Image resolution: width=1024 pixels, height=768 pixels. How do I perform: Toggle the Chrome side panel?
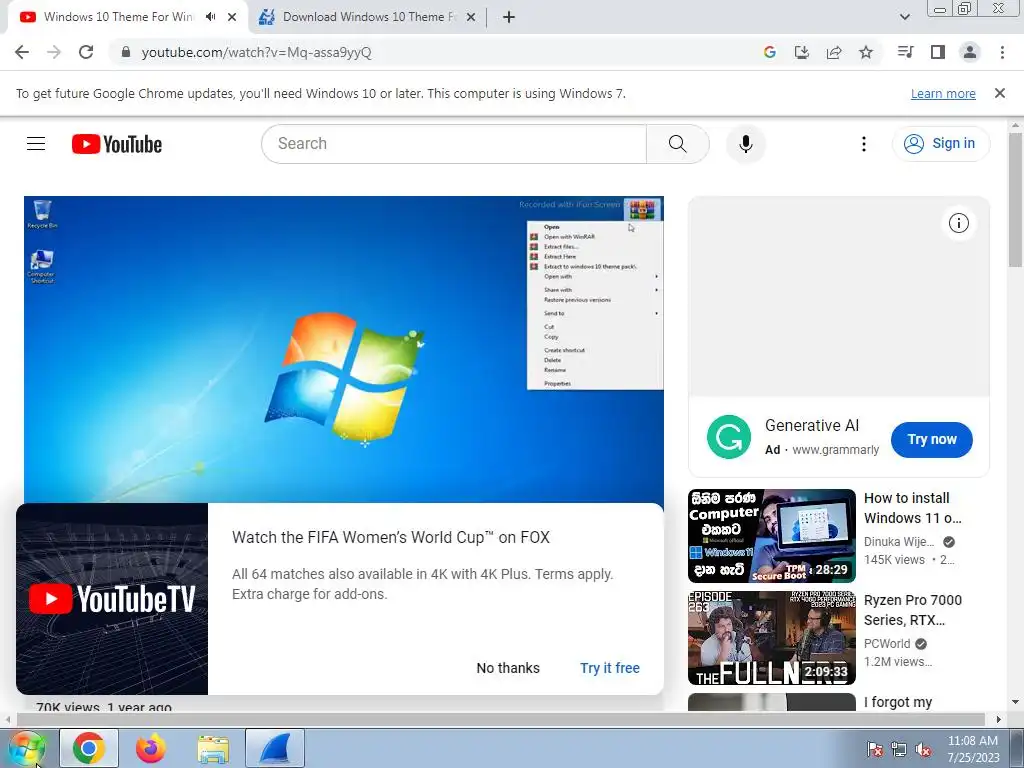tap(938, 52)
